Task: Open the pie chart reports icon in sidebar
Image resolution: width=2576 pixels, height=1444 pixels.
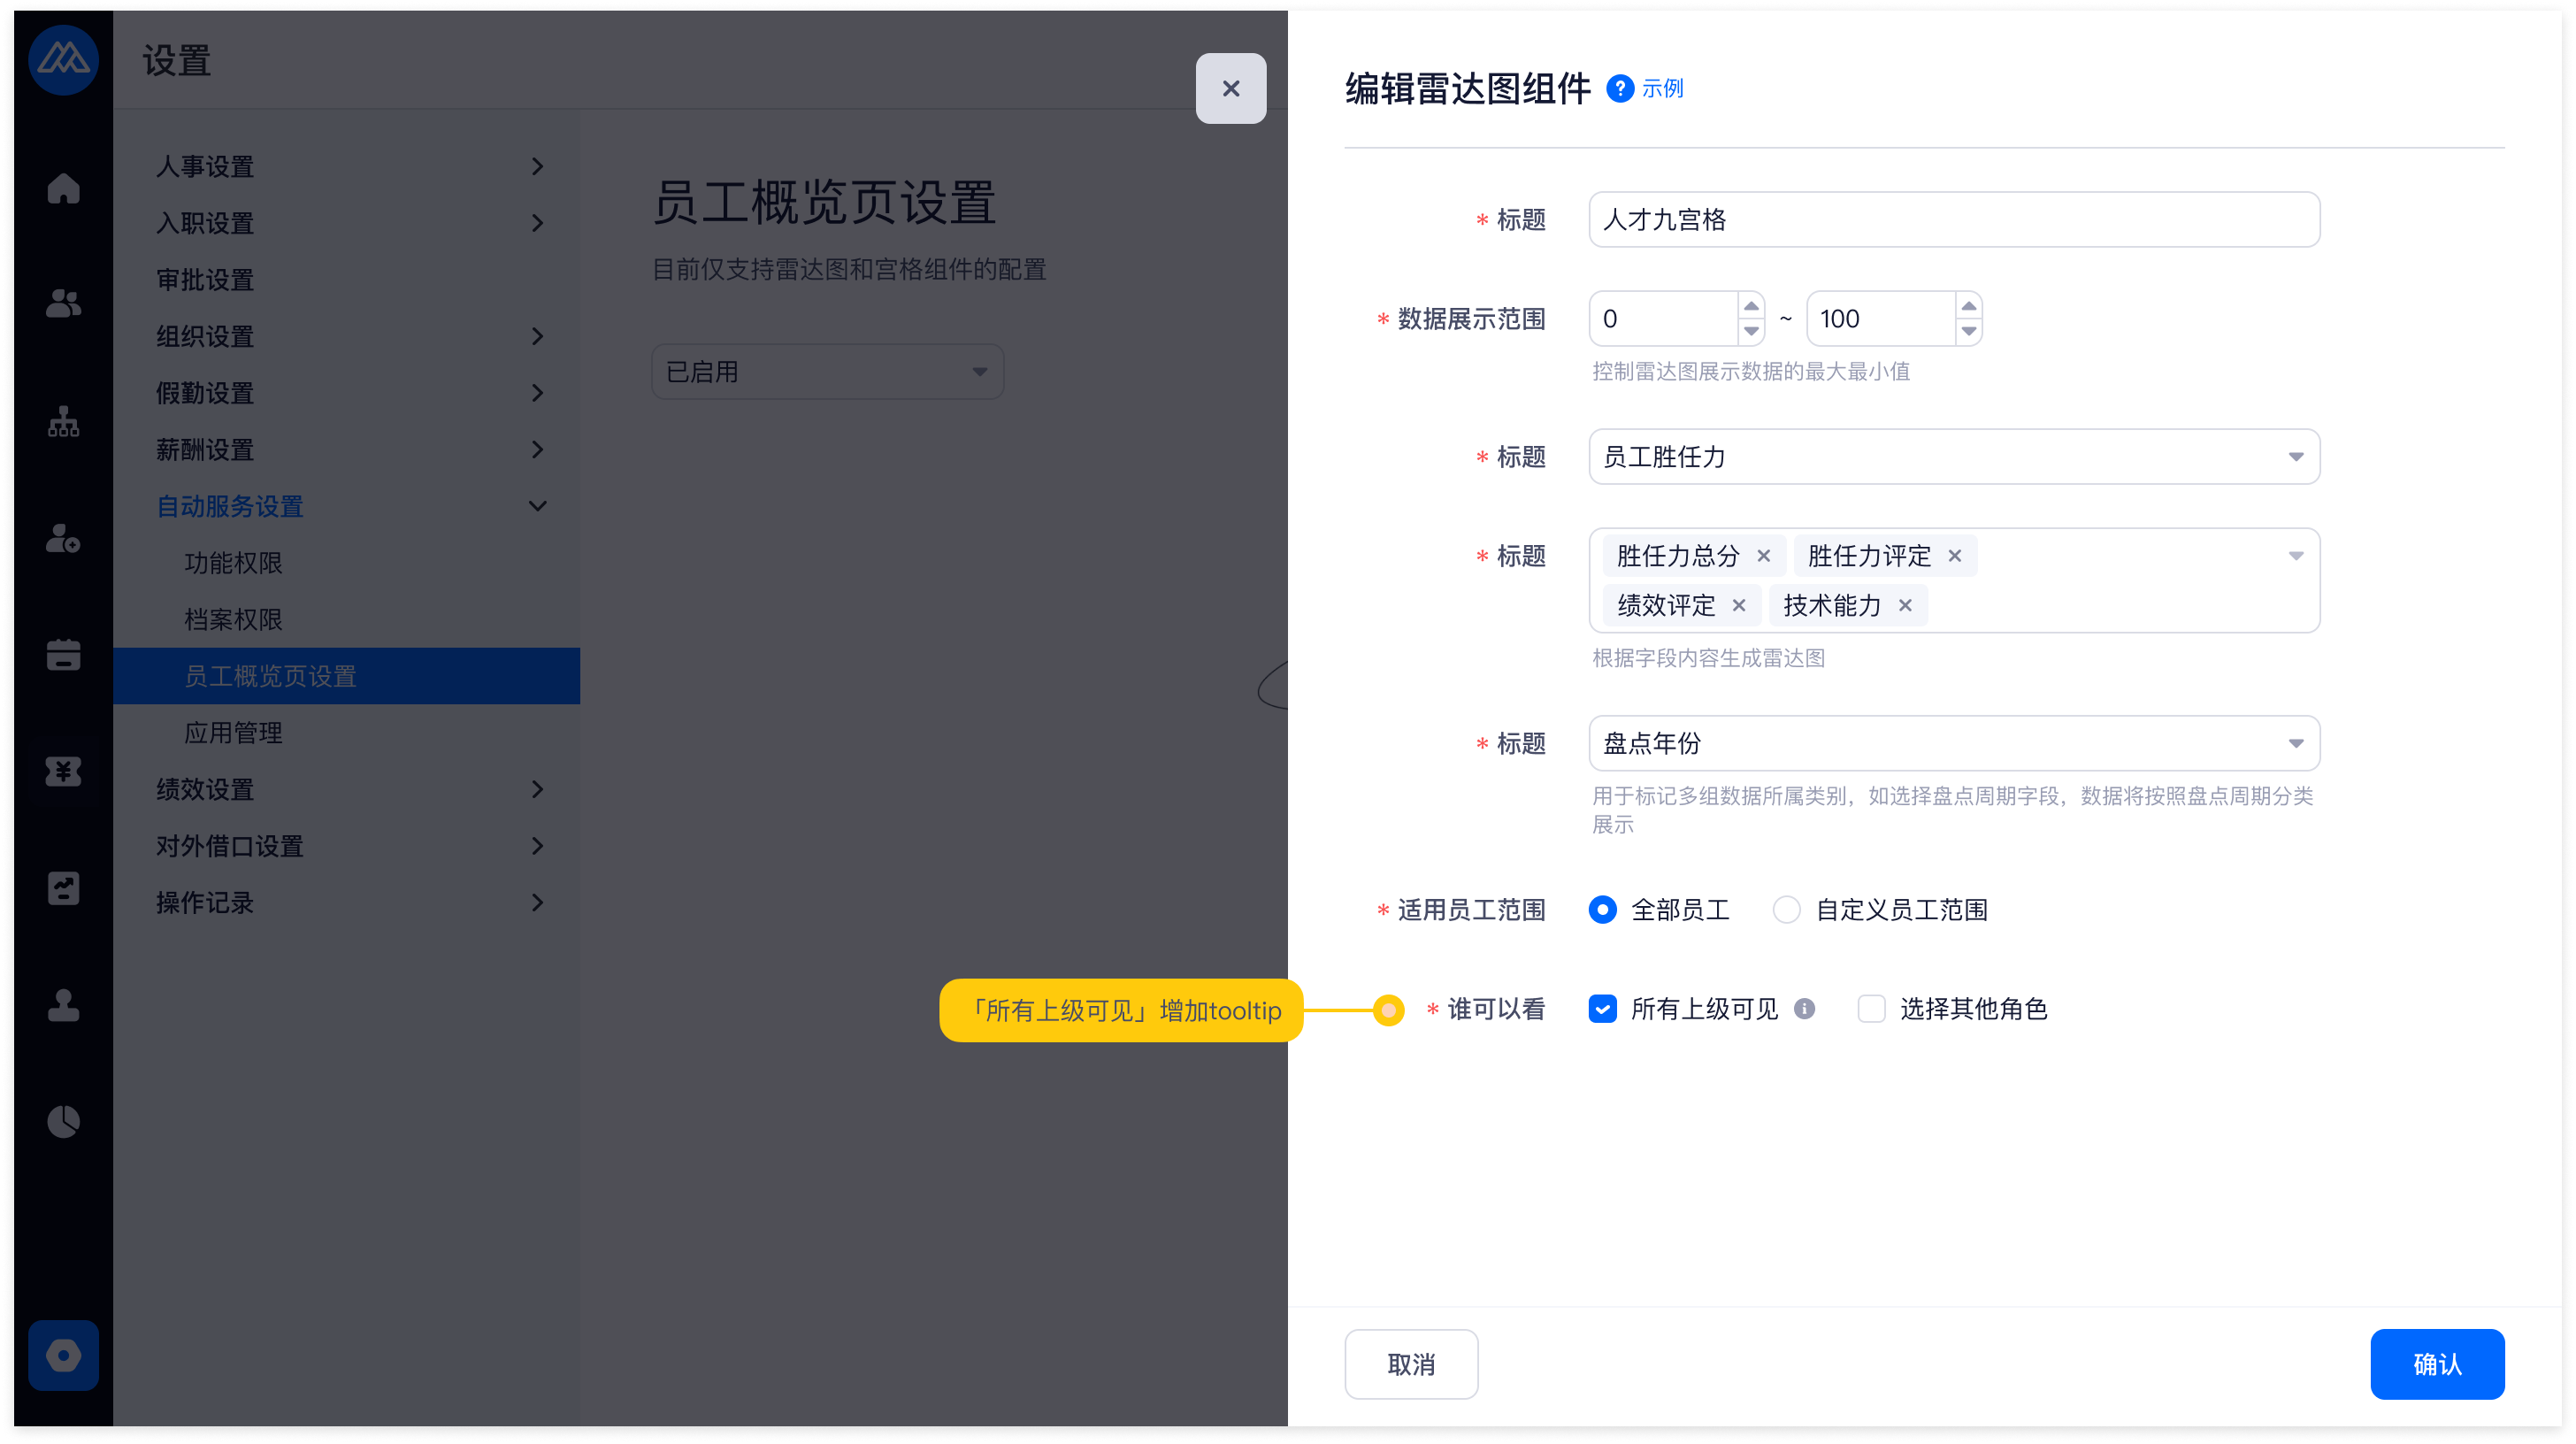Action: point(63,1121)
